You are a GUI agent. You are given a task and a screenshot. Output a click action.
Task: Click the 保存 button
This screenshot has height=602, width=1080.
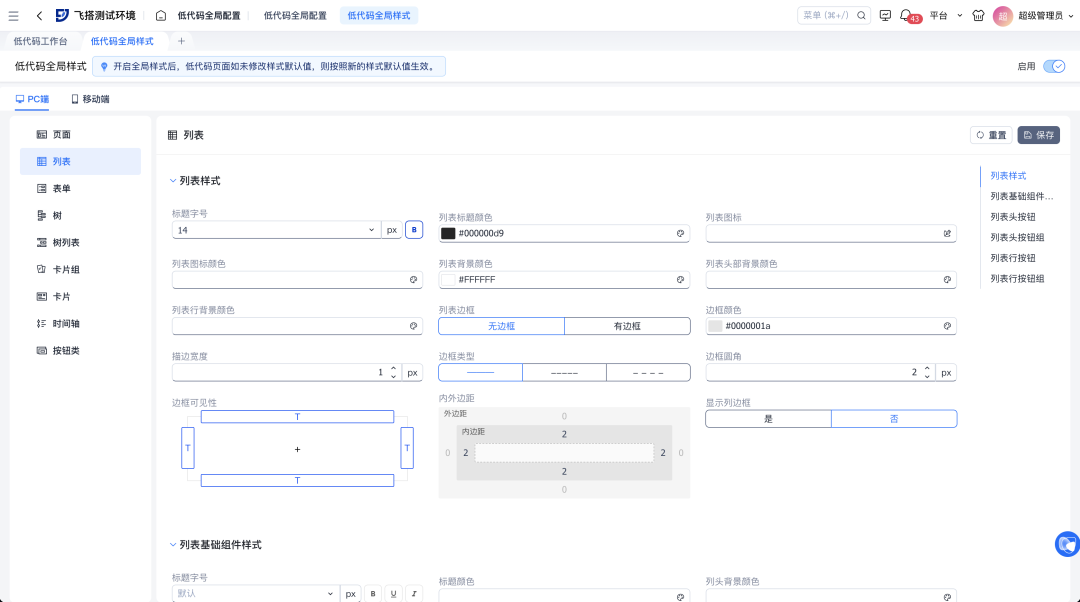click(x=1039, y=135)
